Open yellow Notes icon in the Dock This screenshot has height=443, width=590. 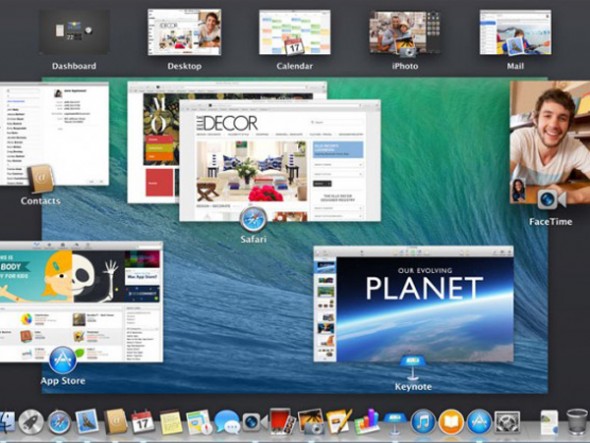coord(171,422)
